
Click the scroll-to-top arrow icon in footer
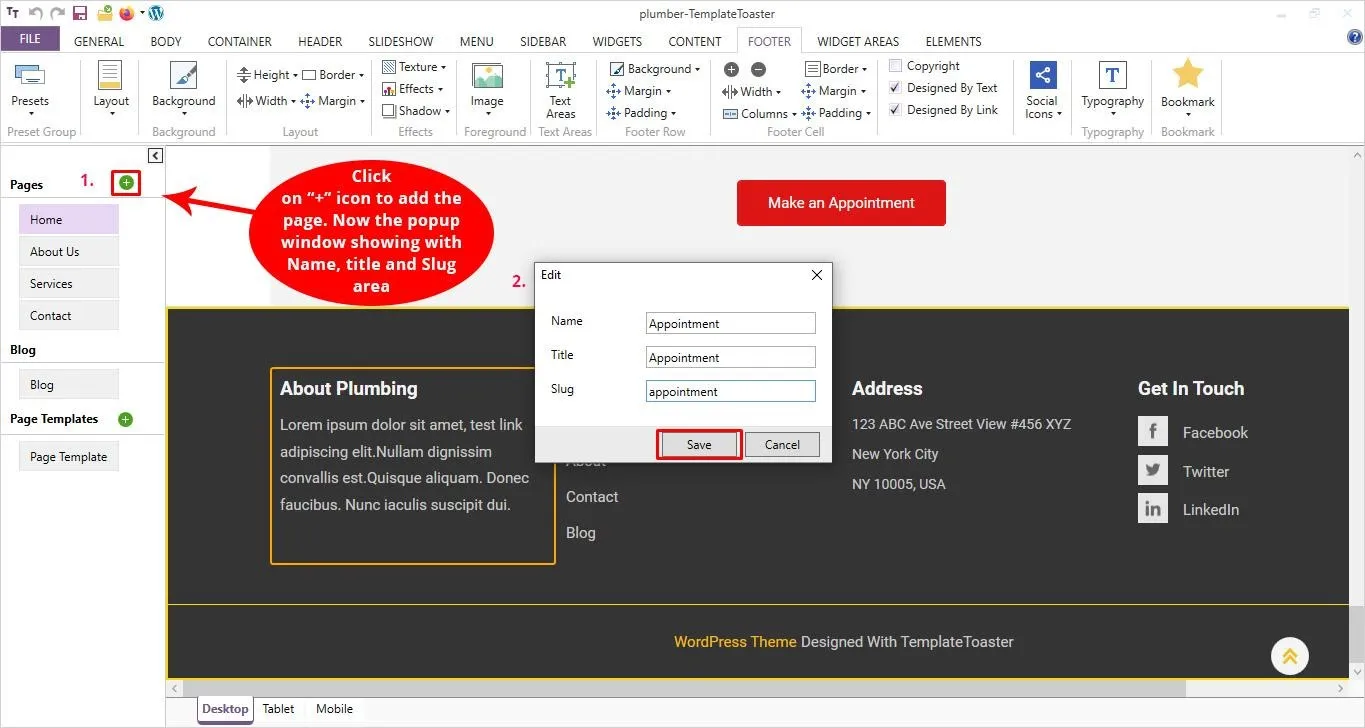(x=1289, y=656)
